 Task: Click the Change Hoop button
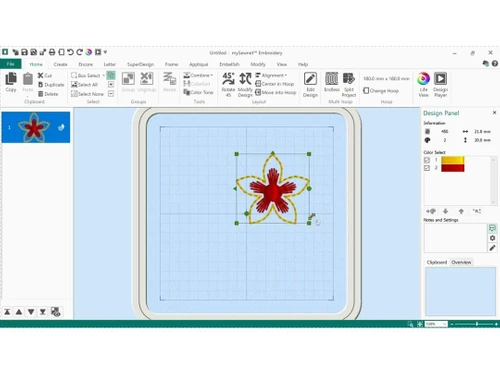point(381,91)
